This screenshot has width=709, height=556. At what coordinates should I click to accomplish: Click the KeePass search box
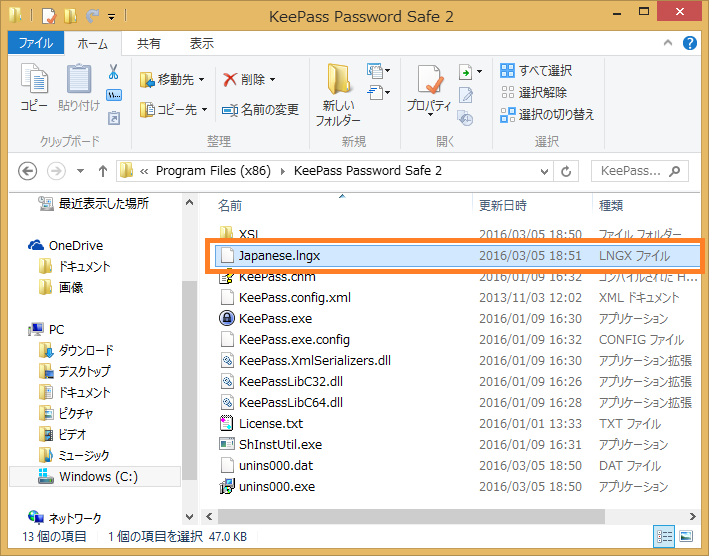click(x=639, y=171)
